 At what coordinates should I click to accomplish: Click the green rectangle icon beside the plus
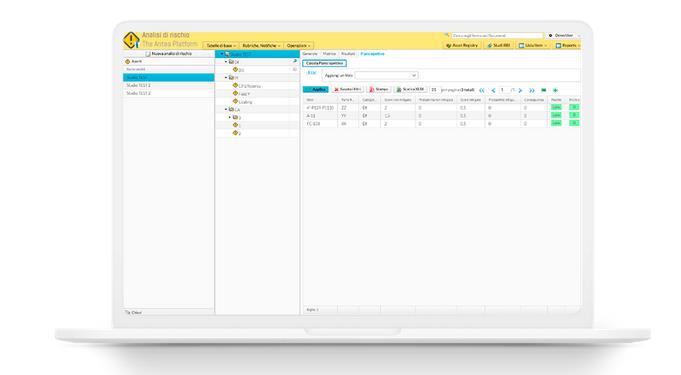(543, 90)
